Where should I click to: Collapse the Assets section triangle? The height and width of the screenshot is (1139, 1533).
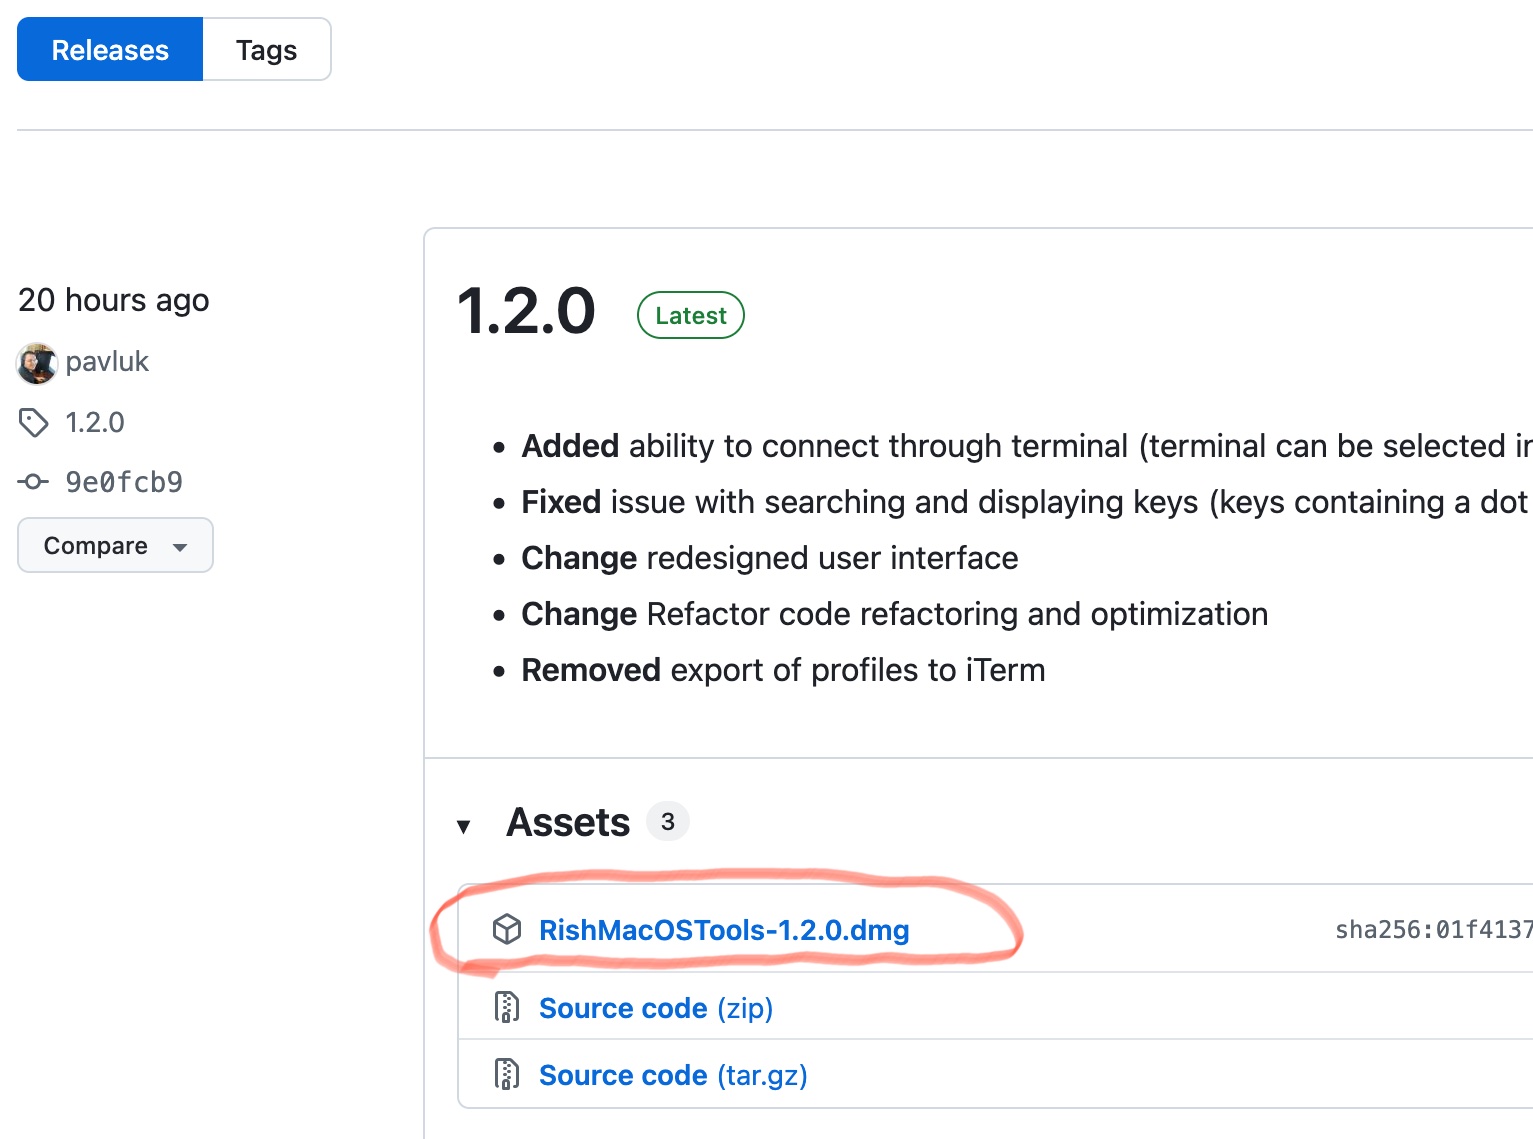tap(463, 826)
